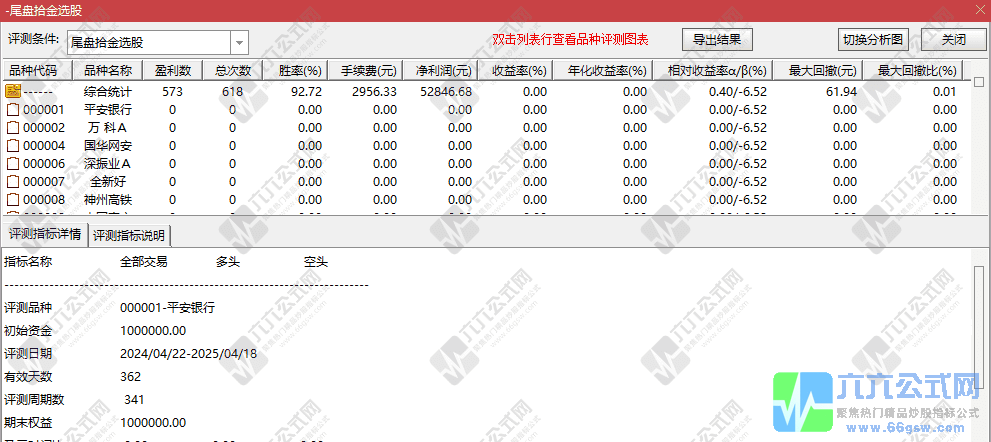991x442 pixels.
Task: Sort by the 胜率(%) column header
Action: [x=297, y=71]
